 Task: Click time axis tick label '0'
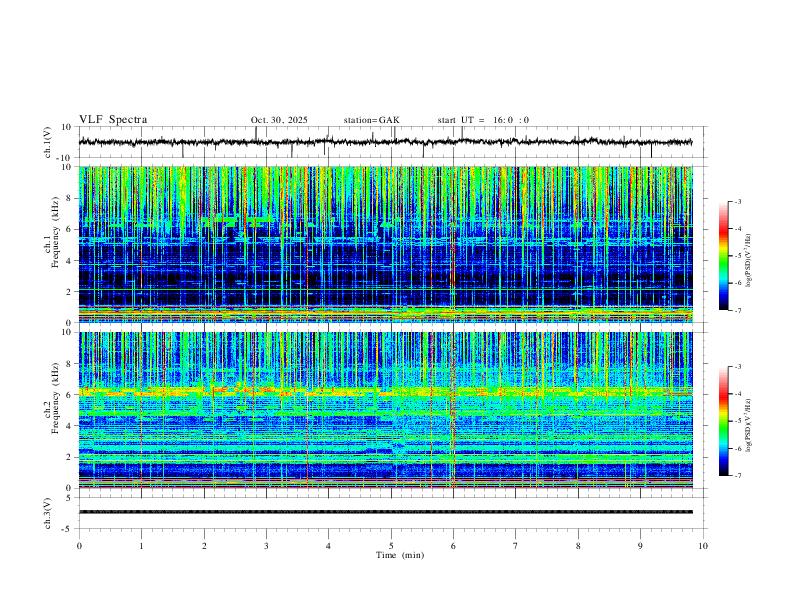[79, 546]
